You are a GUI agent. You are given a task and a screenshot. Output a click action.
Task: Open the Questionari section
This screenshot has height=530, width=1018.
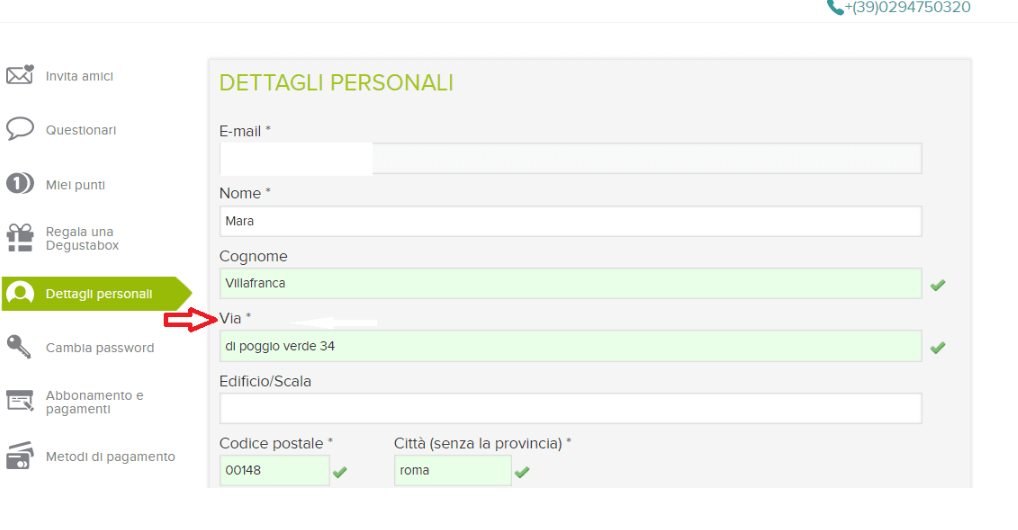81,130
